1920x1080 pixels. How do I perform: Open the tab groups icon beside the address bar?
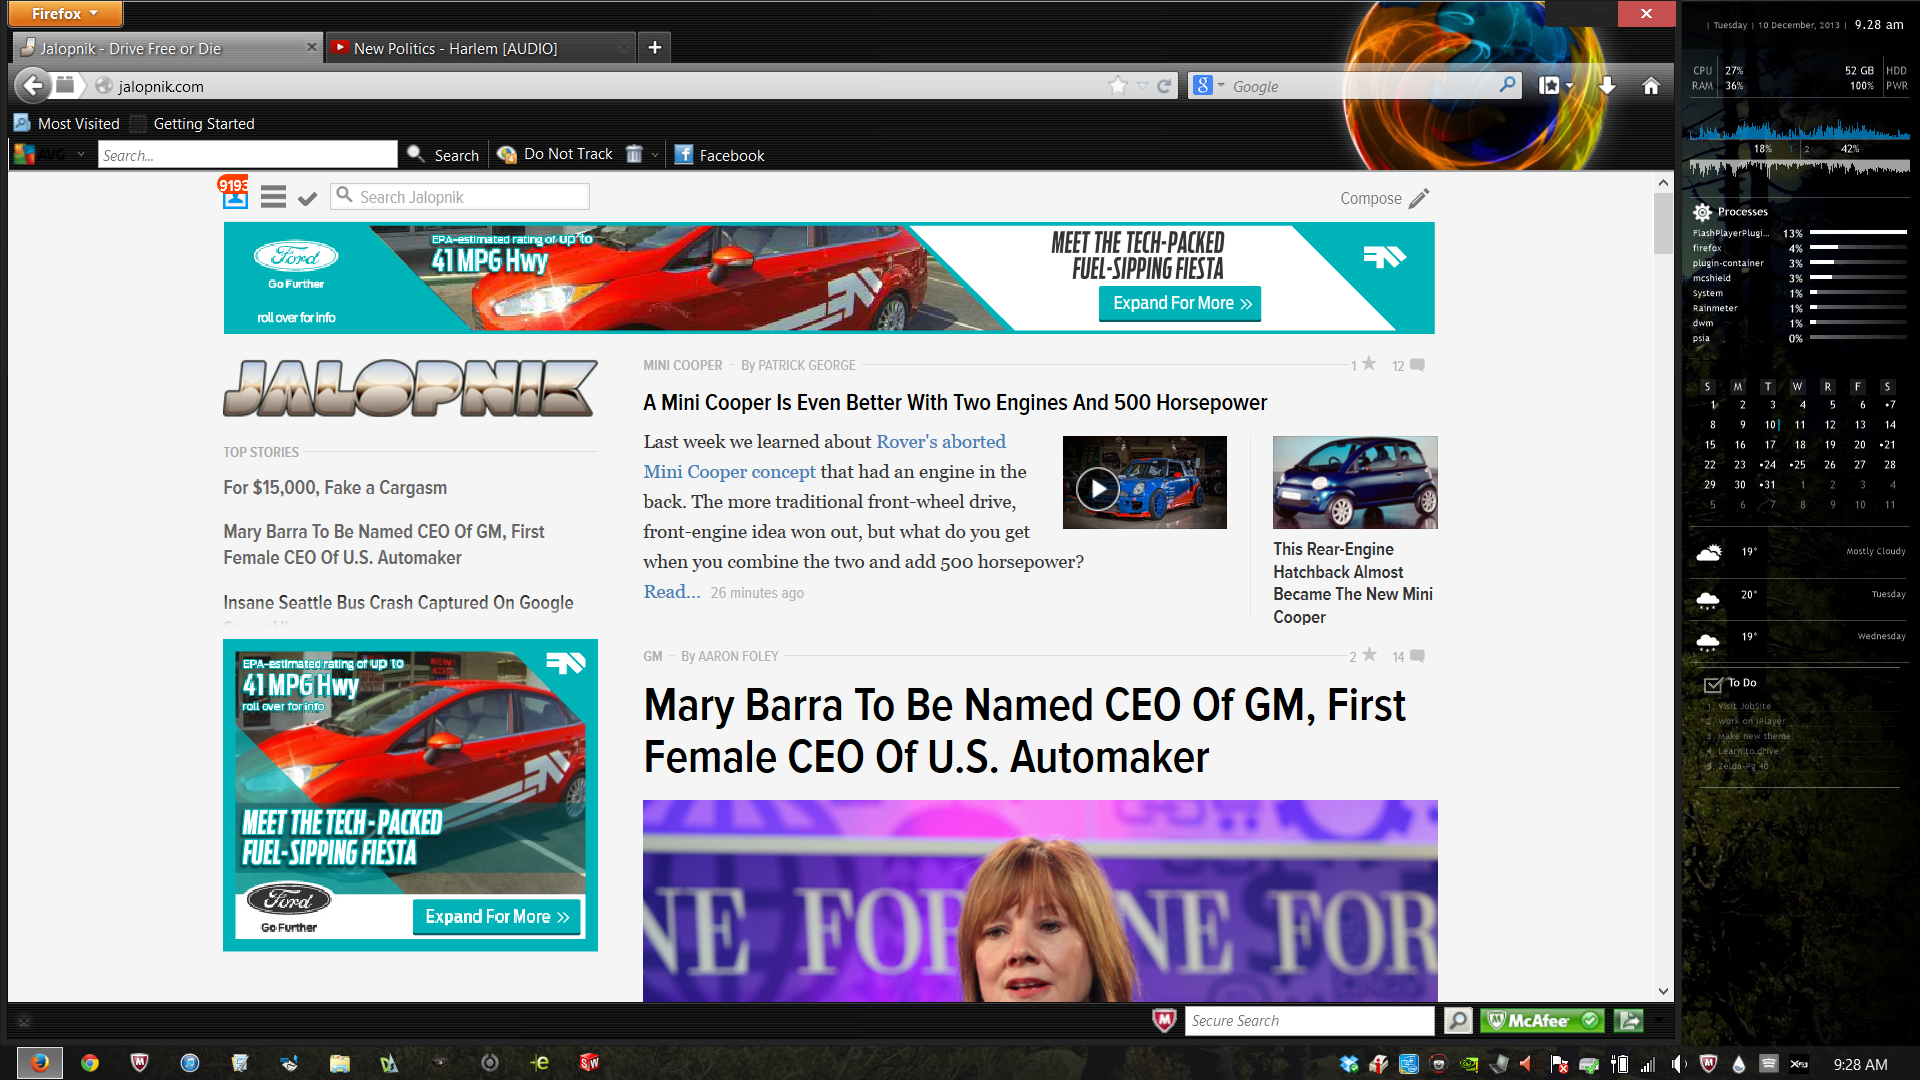coord(65,86)
